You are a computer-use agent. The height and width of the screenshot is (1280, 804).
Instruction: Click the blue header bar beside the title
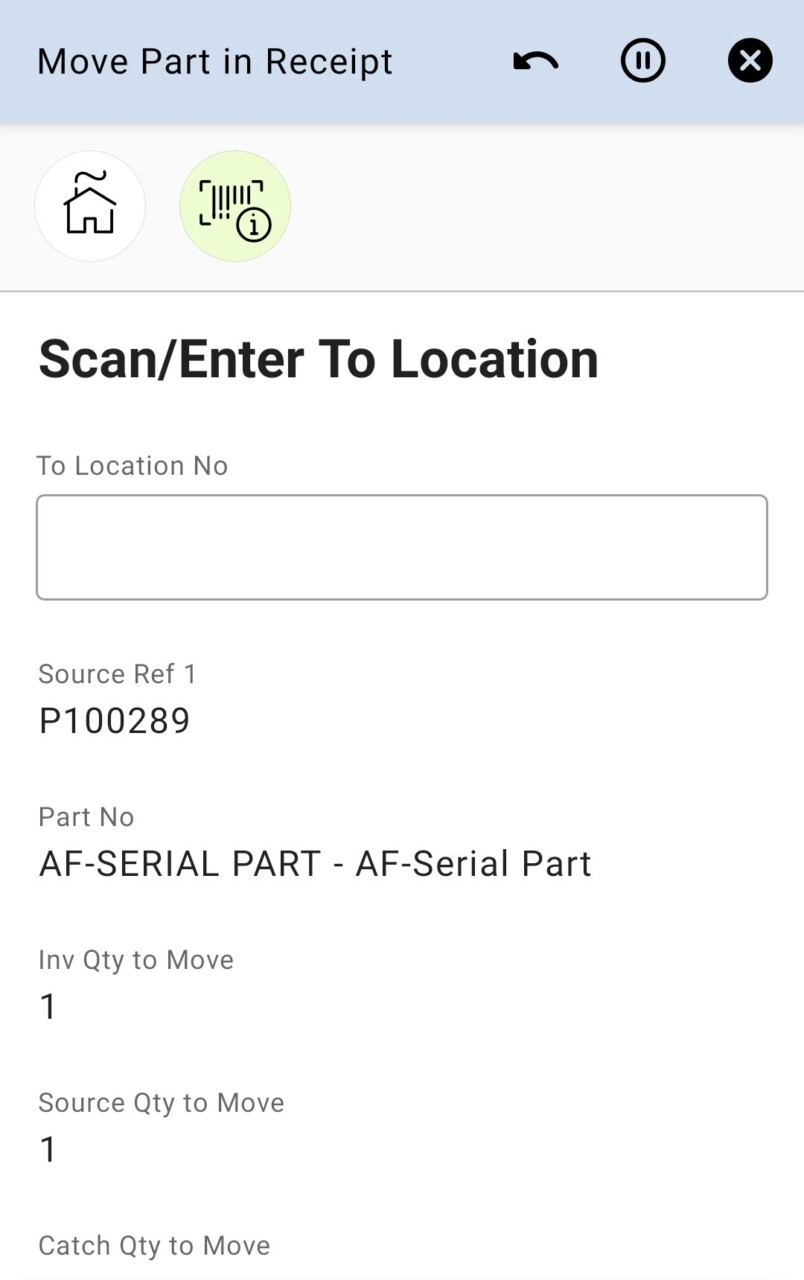(450, 62)
